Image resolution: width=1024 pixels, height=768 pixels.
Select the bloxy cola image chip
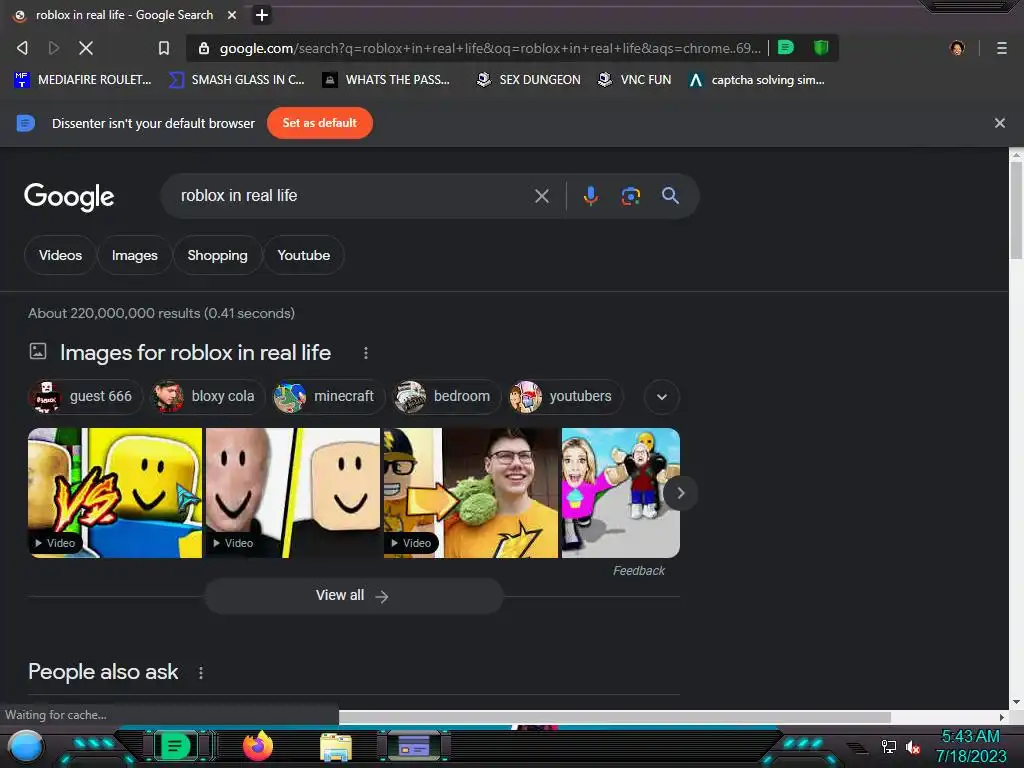[206, 396]
